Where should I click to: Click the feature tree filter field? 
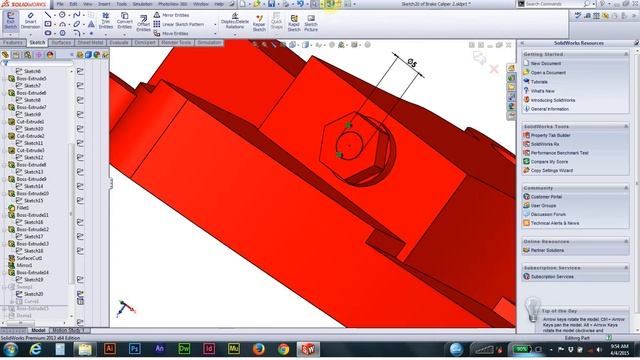tap(40, 63)
